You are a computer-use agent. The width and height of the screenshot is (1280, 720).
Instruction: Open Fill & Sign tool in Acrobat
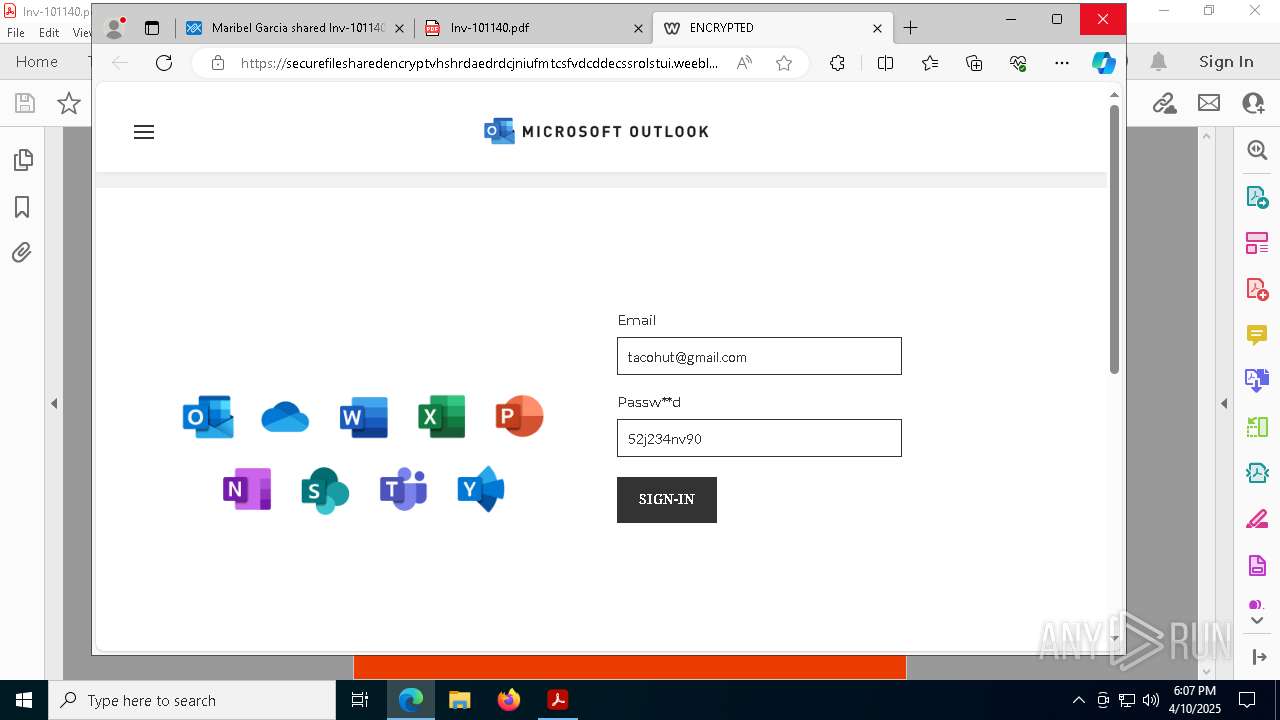[1257, 520]
